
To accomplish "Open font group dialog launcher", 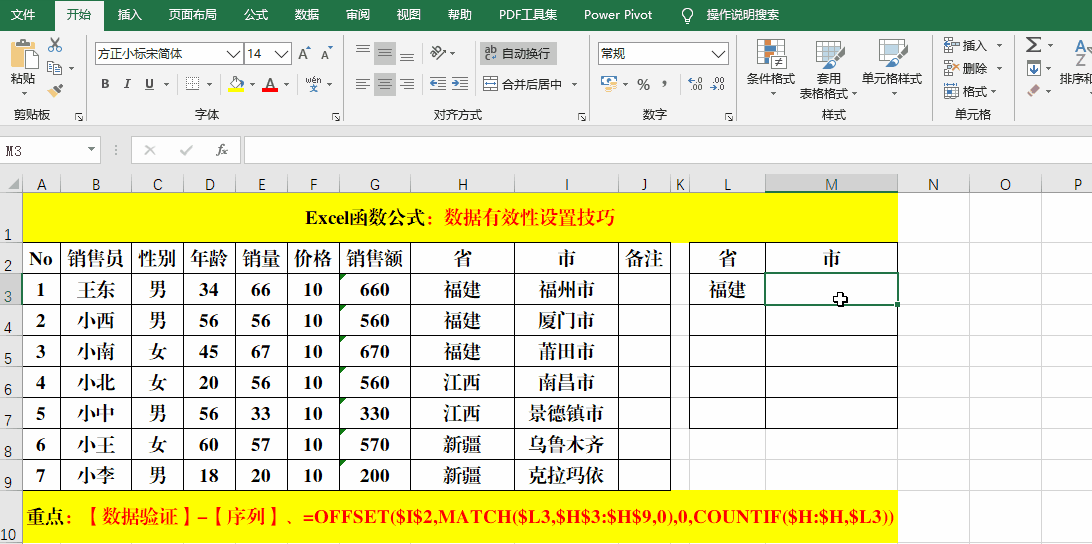I will click(336, 117).
